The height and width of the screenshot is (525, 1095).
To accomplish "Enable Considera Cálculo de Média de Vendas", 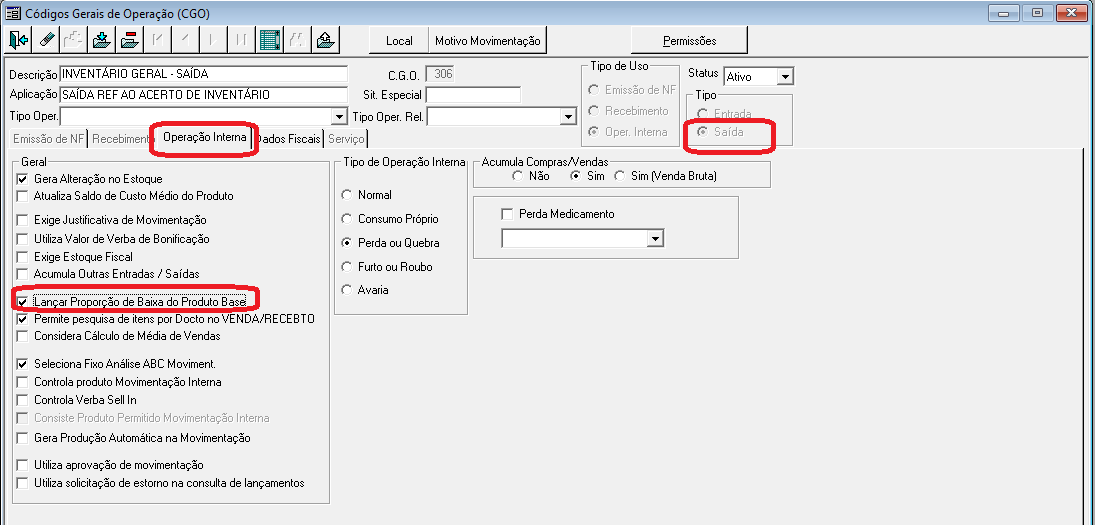I will point(23,336).
